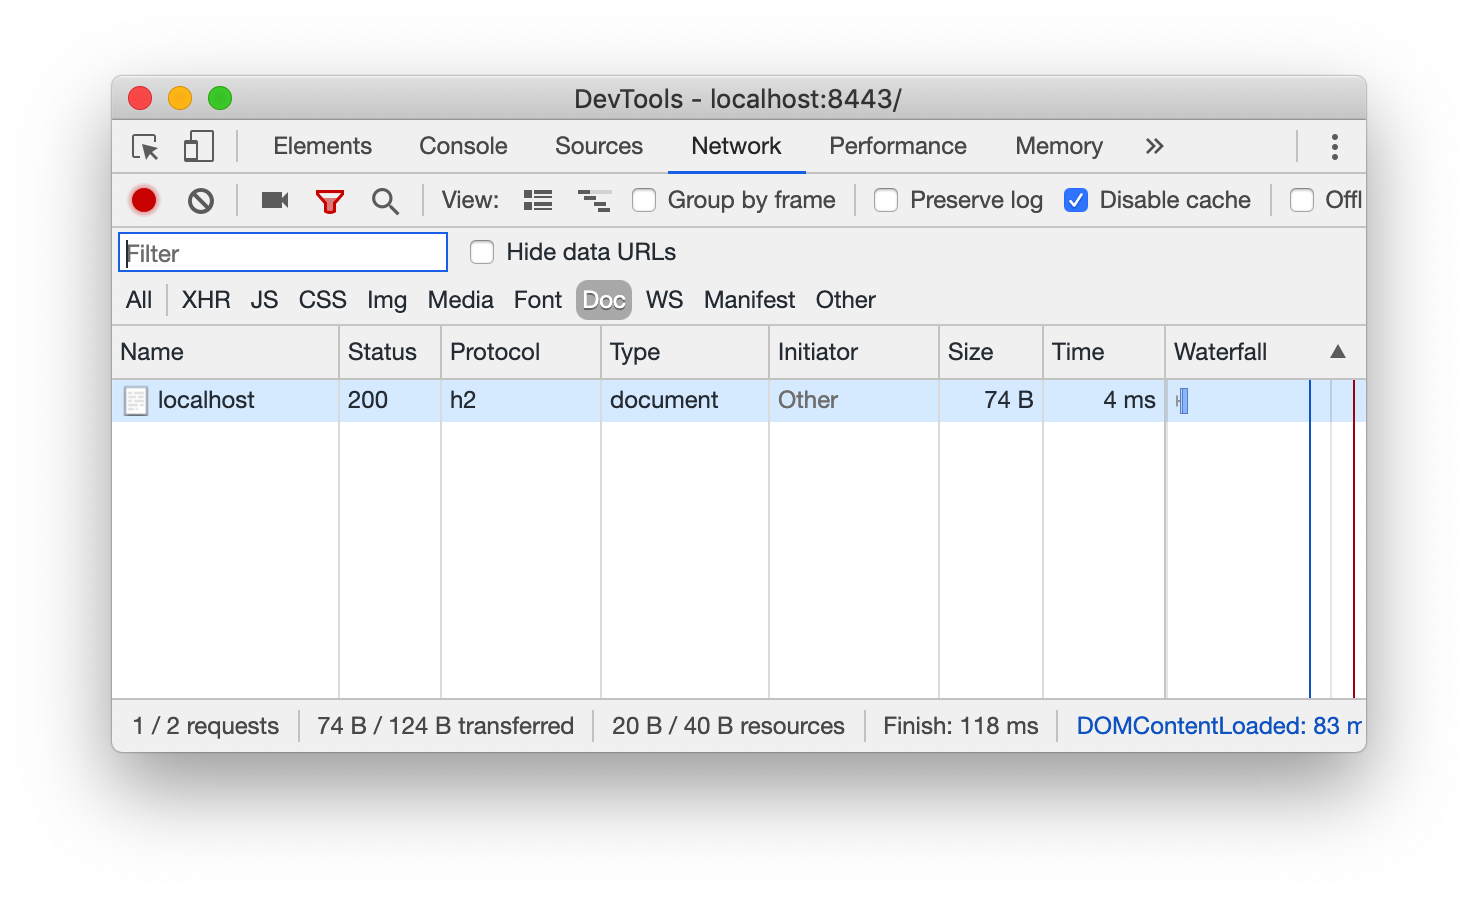Open the Performance tab
The image size is (1478, 900).
pyautogui.click(x=898, y=146)
